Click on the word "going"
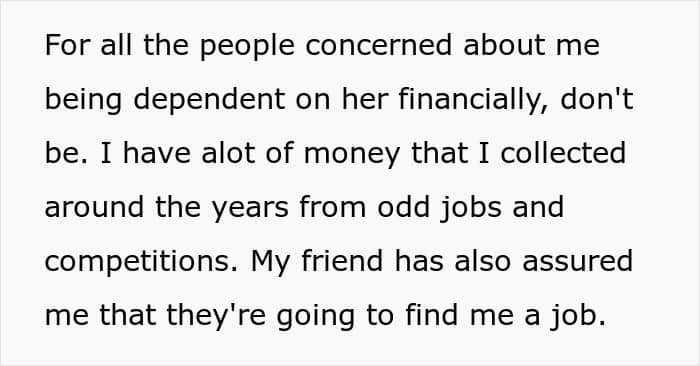The height and width of the screenshot is (366, 700). click(315, 317)
